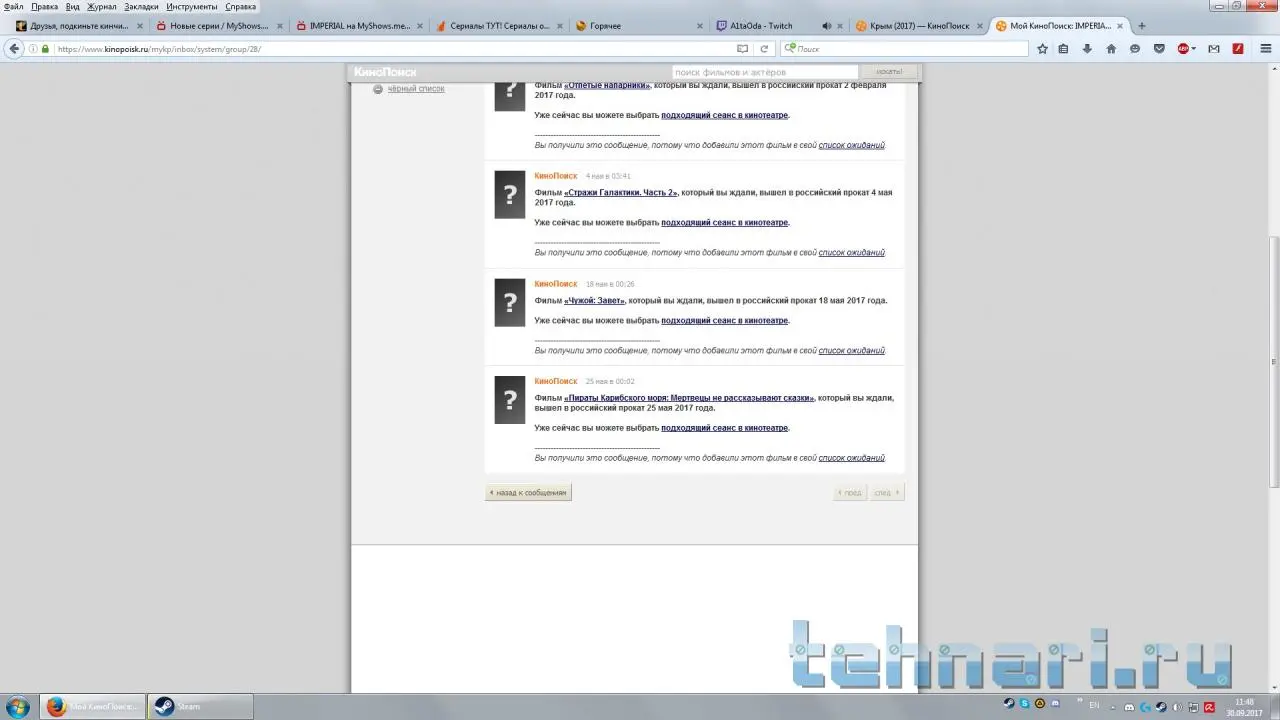
Task: Click the 'пред' pagination button
Action: (850, 492)
